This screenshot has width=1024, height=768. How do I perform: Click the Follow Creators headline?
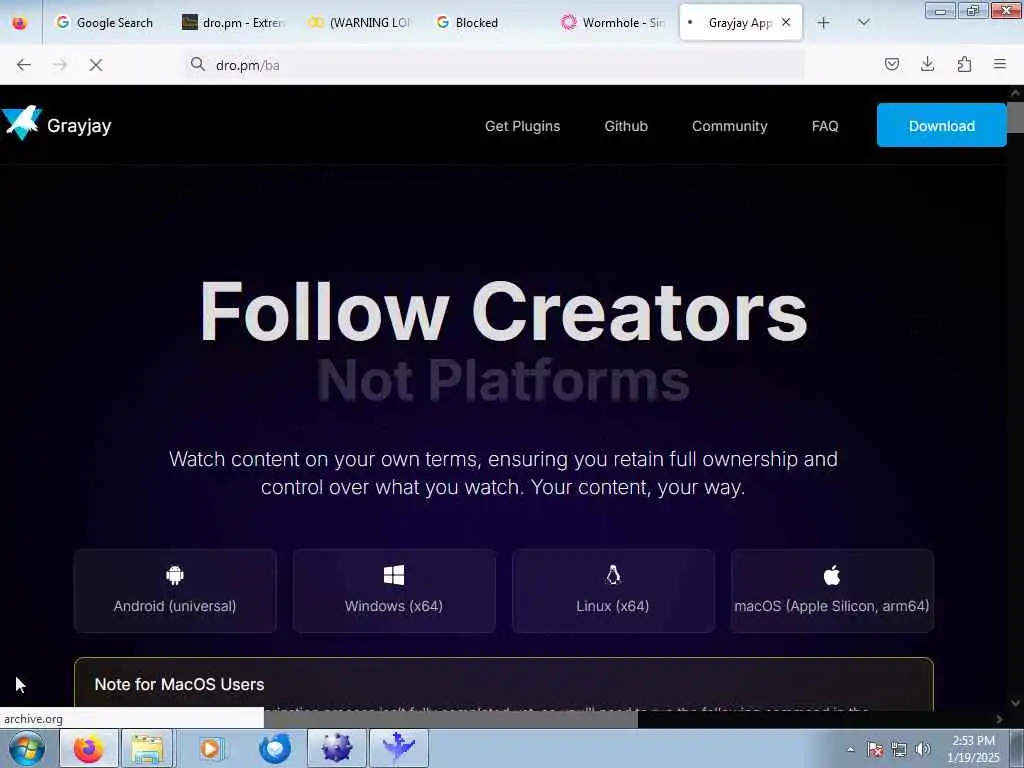click(504, 312)
